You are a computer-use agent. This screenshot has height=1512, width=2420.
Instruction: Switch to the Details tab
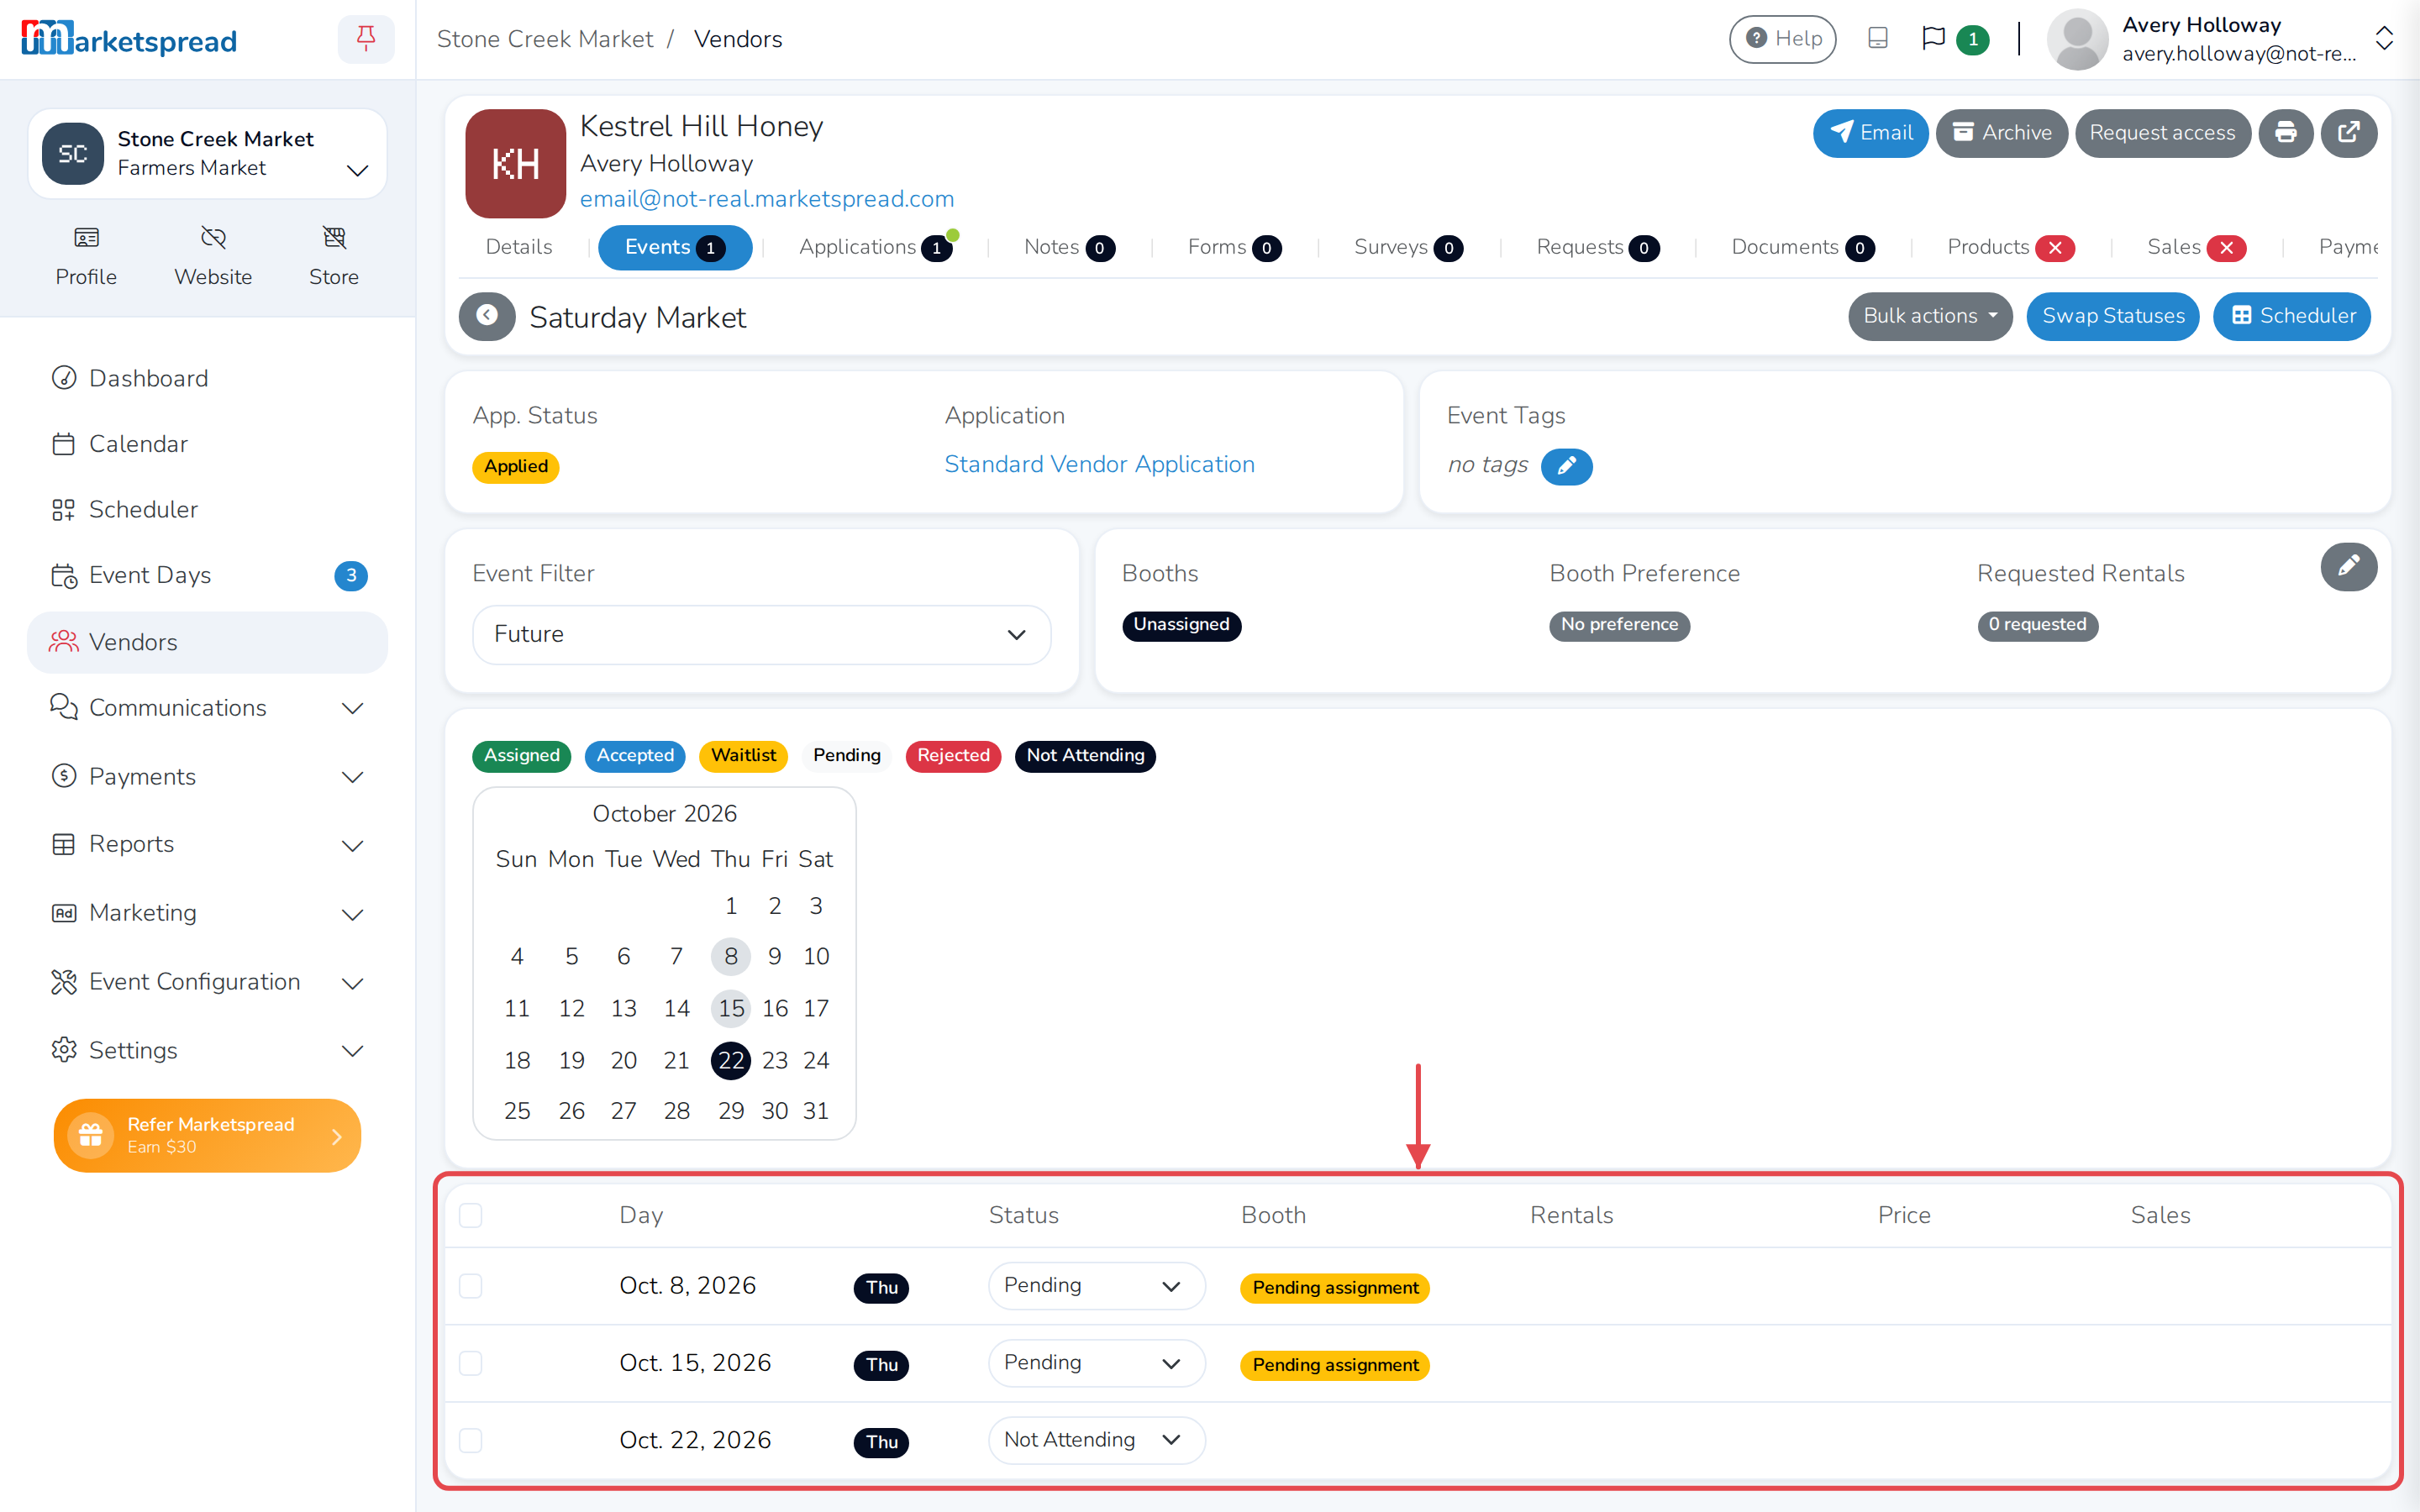click(518, 247)
